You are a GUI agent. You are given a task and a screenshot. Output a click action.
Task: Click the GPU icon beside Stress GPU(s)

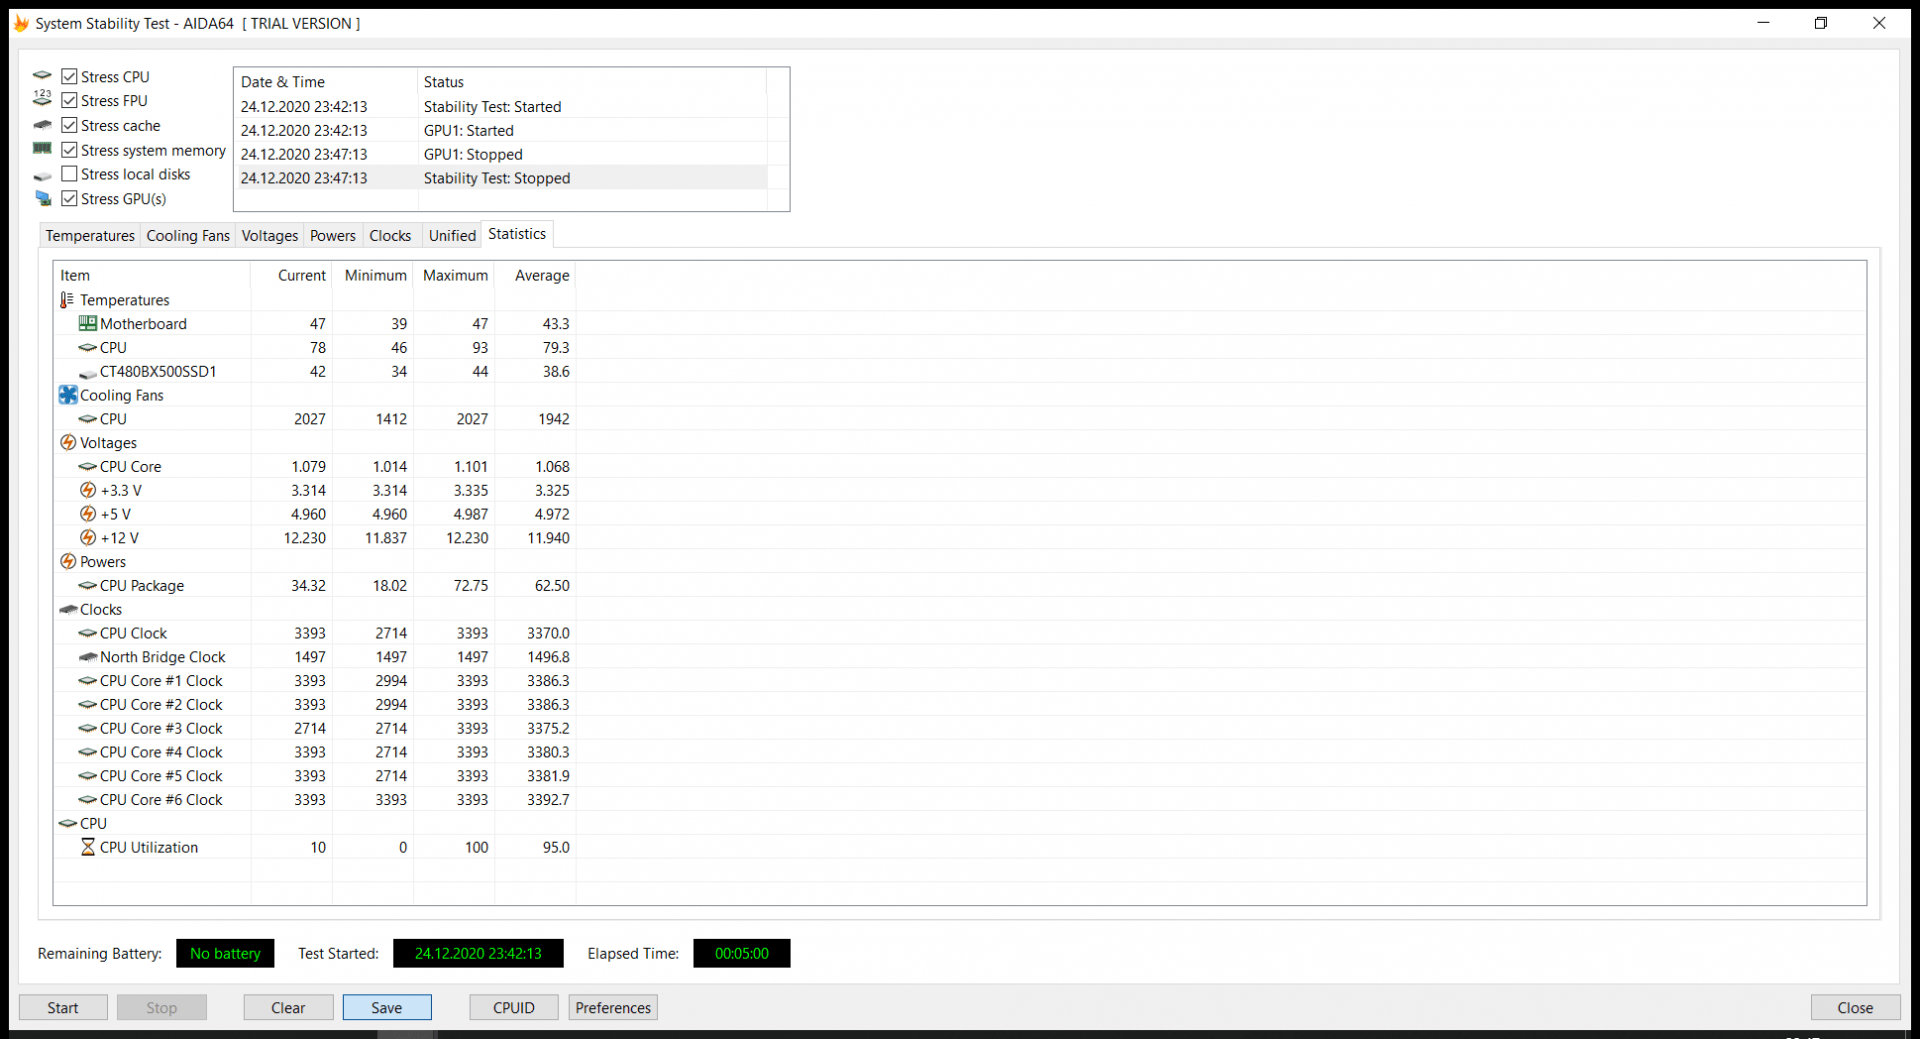pyautogui.click(x=42, y=198)
